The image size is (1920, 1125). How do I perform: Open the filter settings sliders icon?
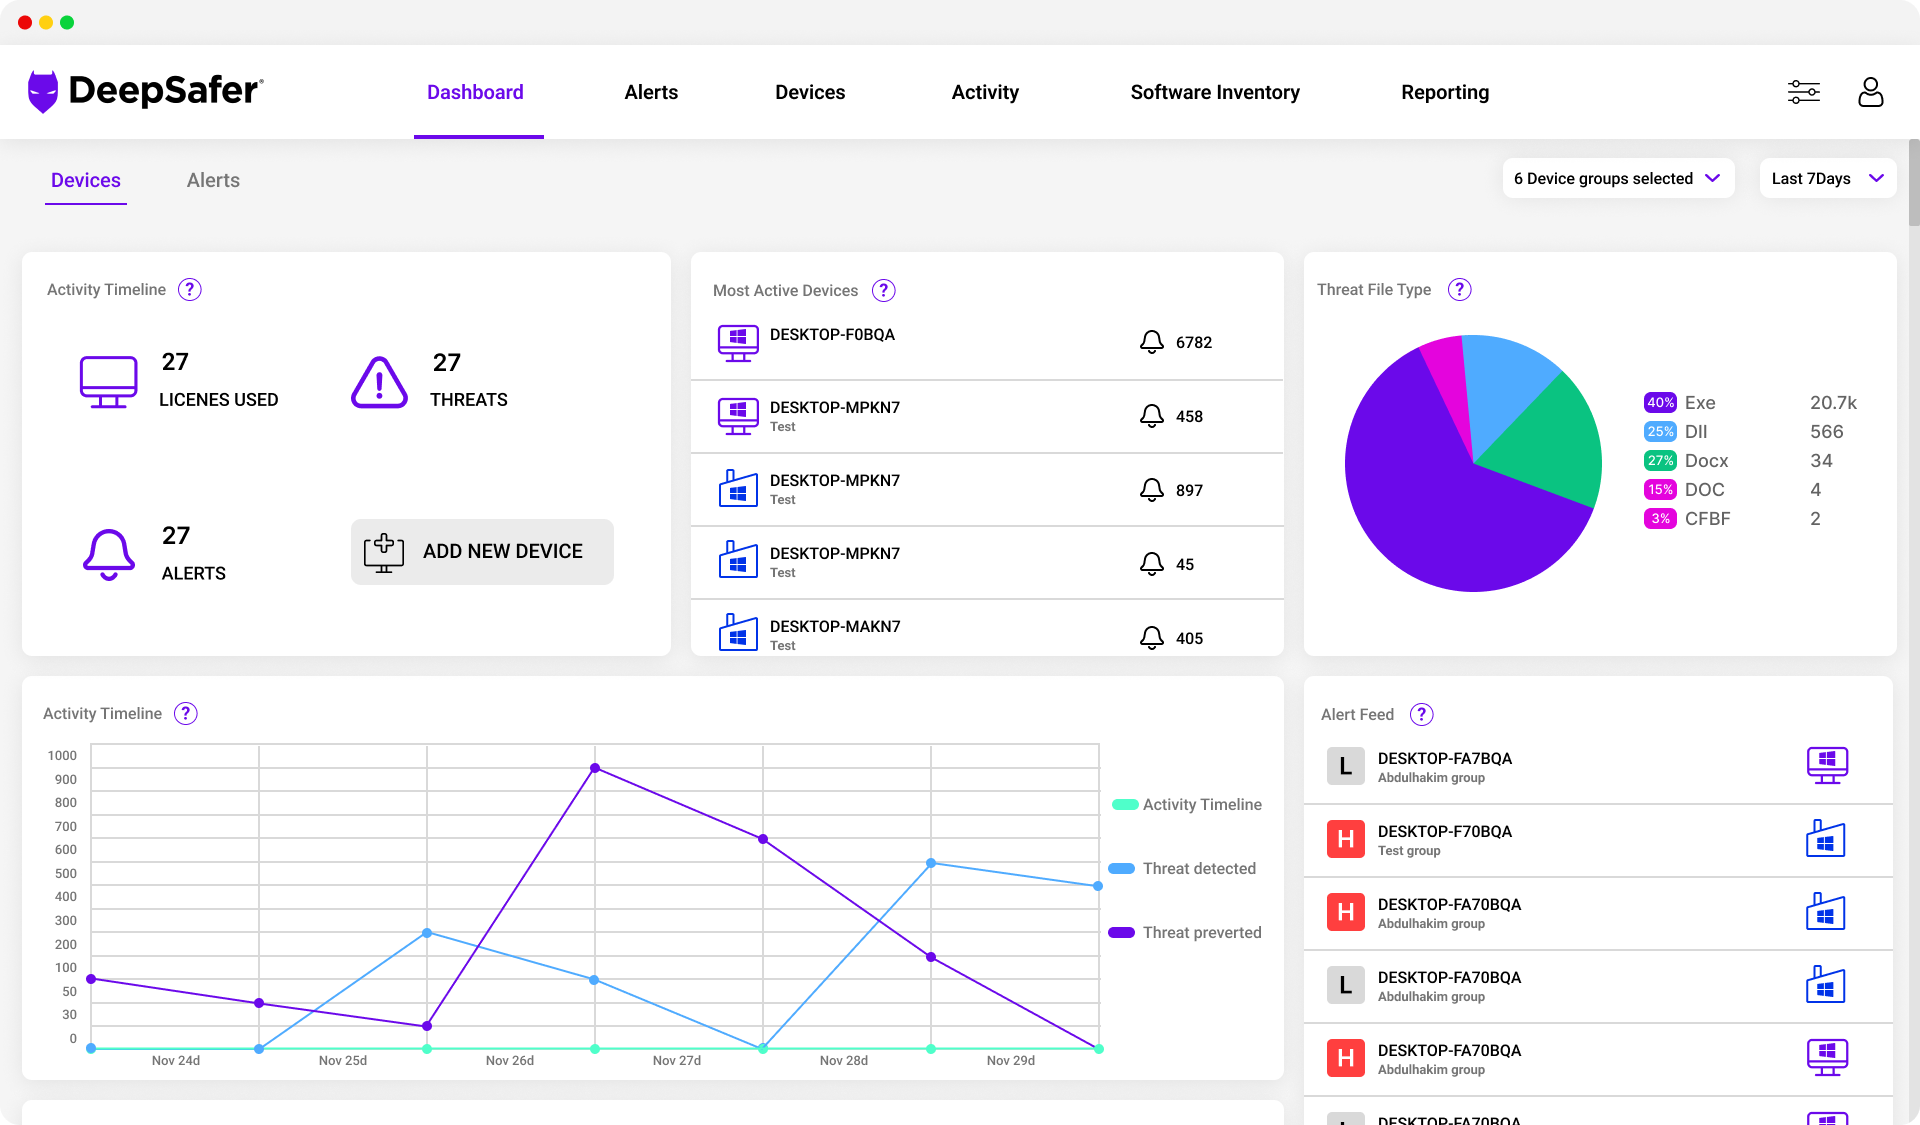pos(1803,92)
